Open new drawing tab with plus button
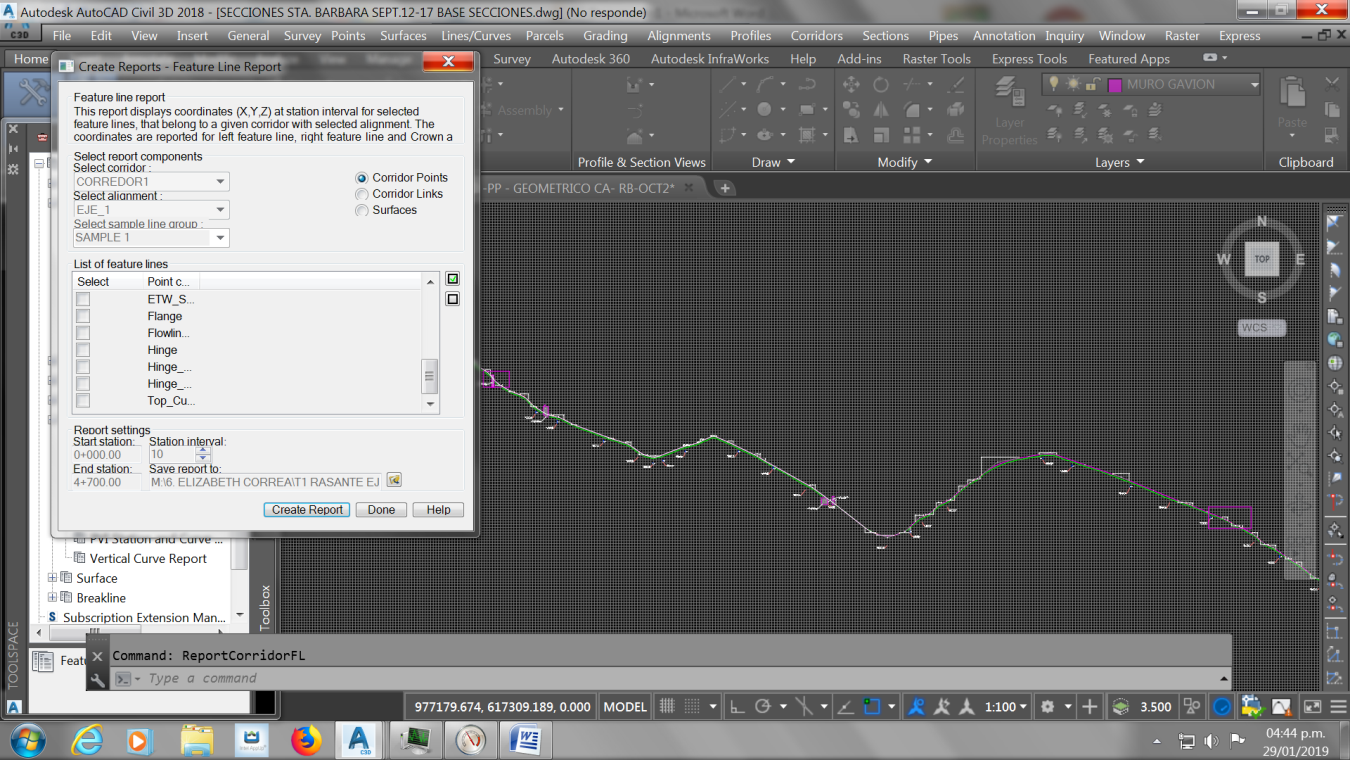The image size is (1350, 760). click(x=725, y=188)
